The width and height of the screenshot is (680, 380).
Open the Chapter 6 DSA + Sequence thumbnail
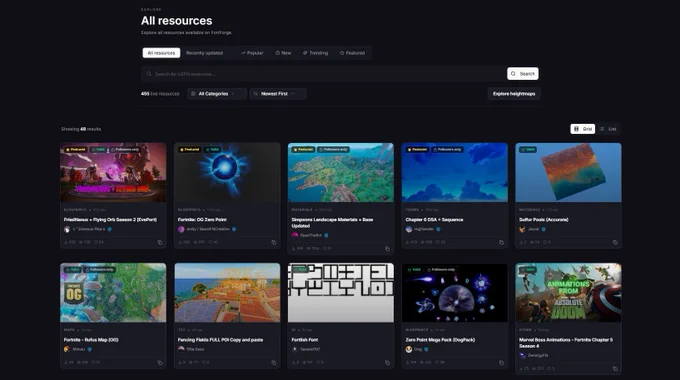[x=454, y=173]
